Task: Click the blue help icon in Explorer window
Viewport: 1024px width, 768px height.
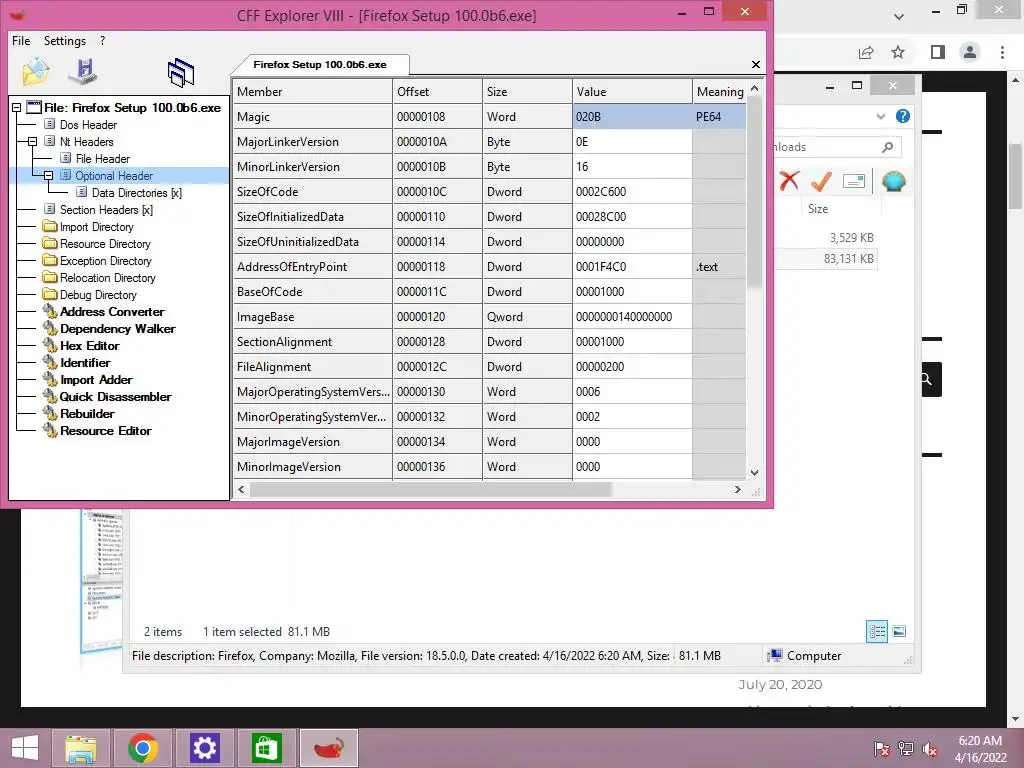Action: point(903,116)
